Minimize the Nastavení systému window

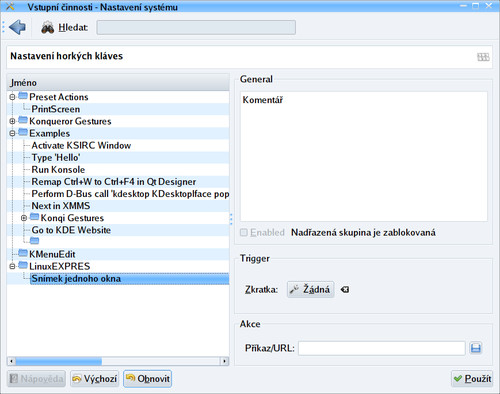(464, 6)
